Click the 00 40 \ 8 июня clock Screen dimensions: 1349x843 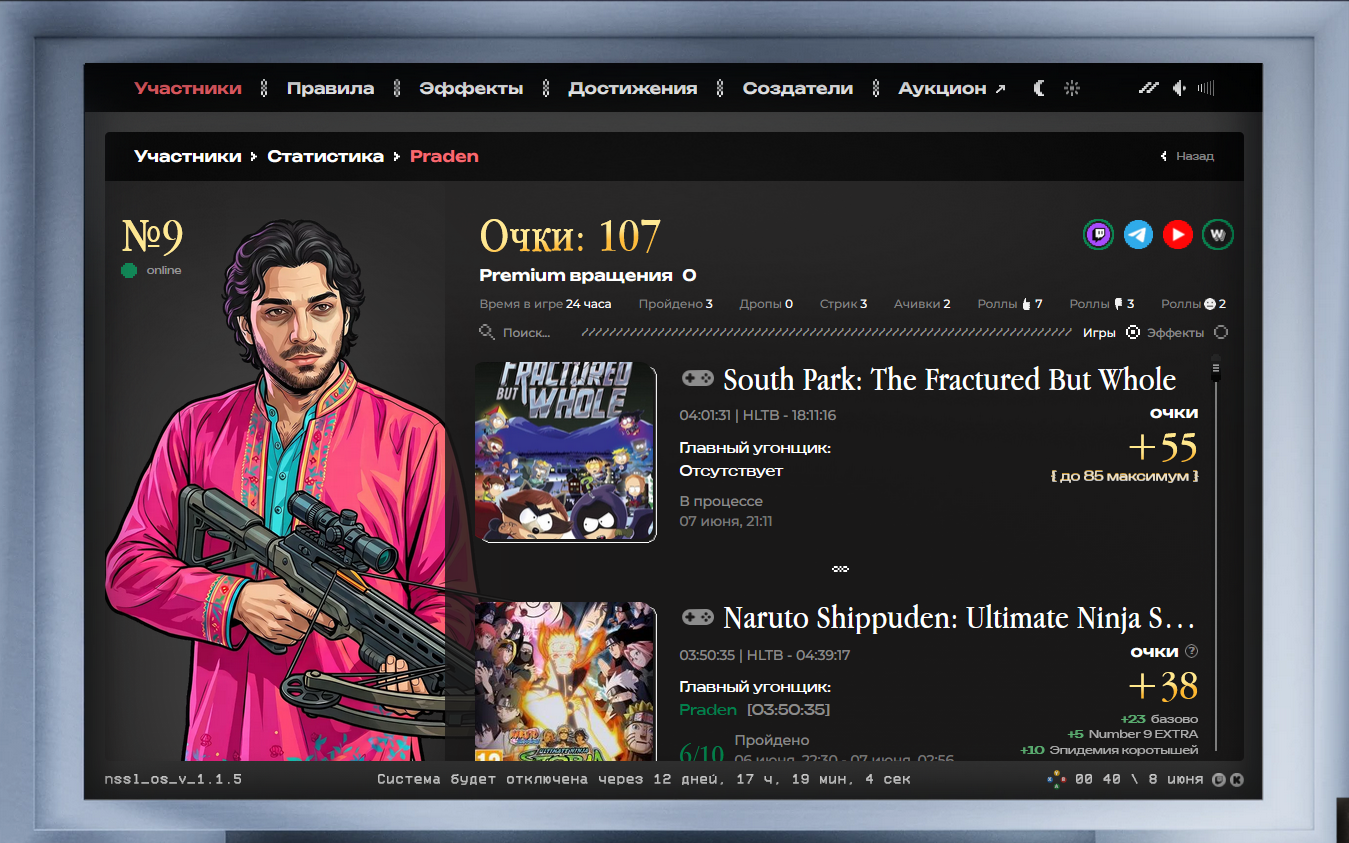pyautogui.click(x=1139, y=779)
